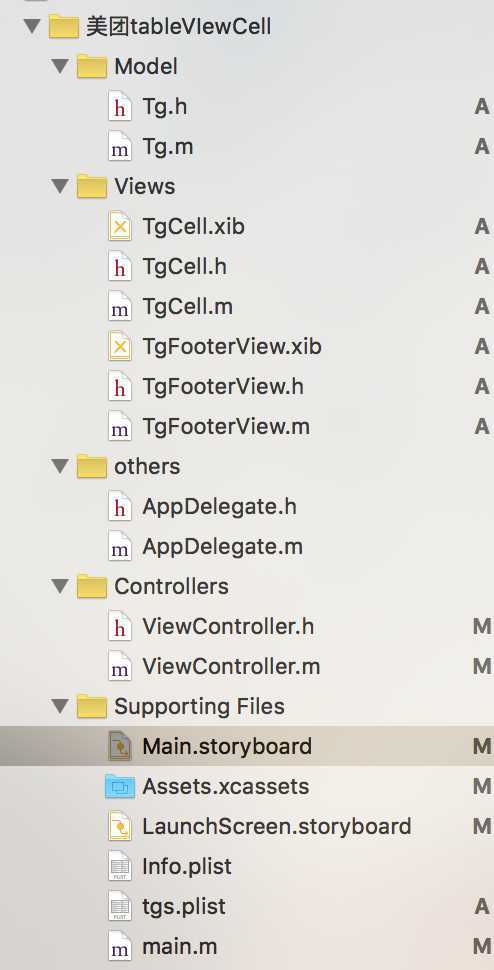Viewport: 494px width, 970px height.
Task: Open tgs.plist file
Action: (184, 906)
